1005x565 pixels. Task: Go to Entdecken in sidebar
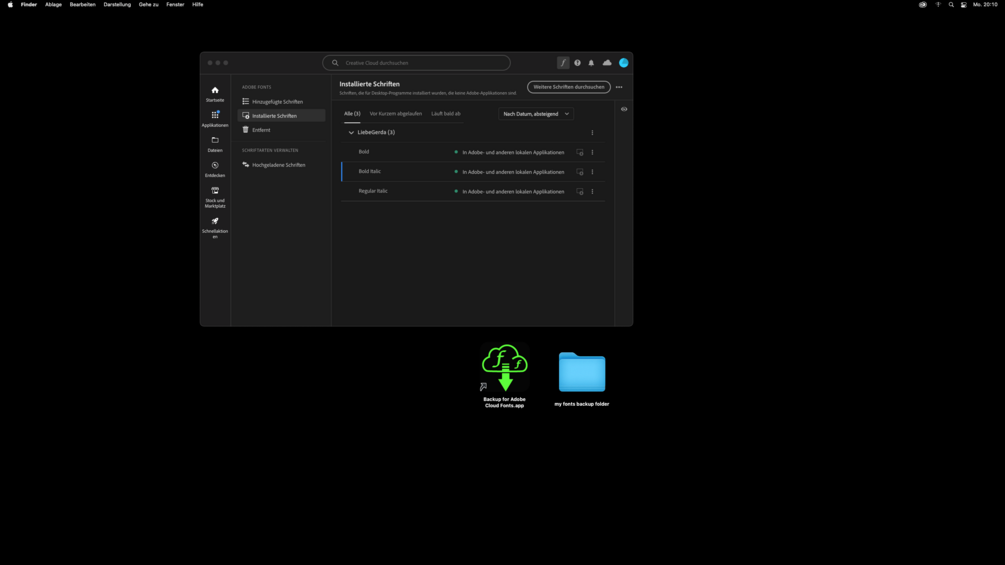click(x=215, y=169)
